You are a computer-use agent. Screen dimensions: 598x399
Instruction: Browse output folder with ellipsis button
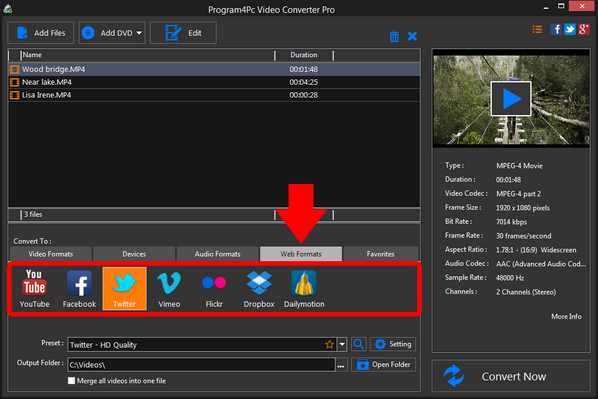341,365
